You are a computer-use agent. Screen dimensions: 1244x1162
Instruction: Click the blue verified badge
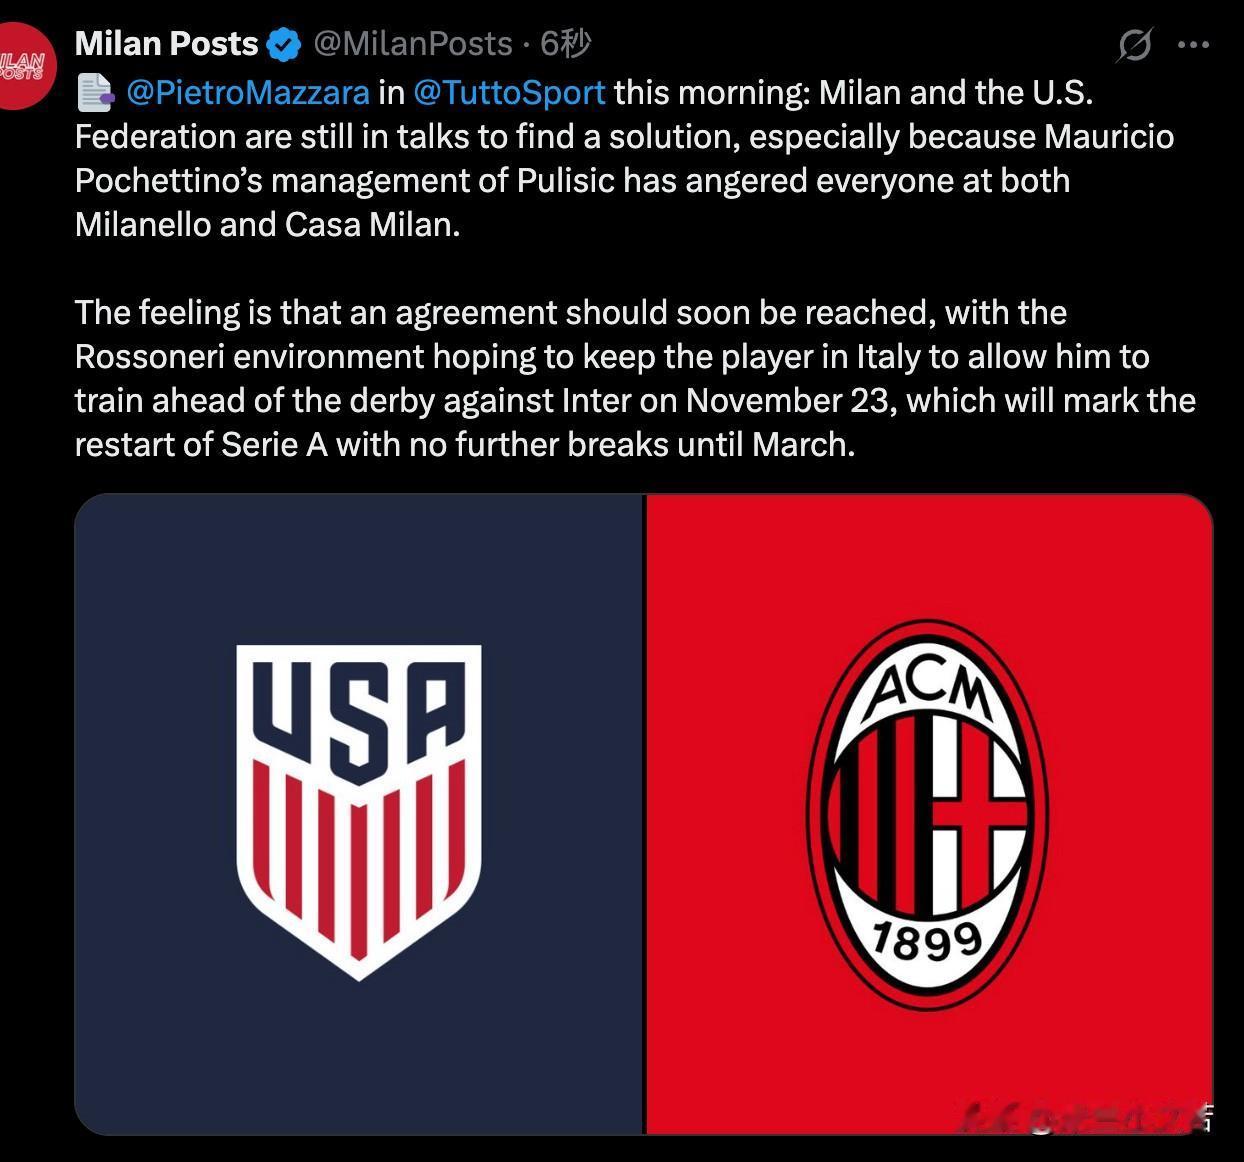(x=284, y=44)
